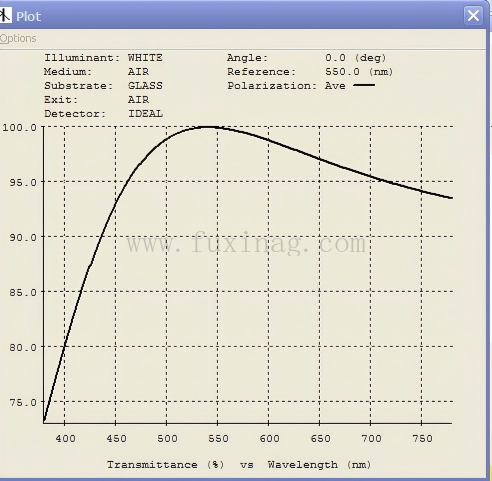Viewport: 492px width, 481px height.
Task: Click the 500 x-axis label
Action: pyautogui.click(x=167, y=438)
